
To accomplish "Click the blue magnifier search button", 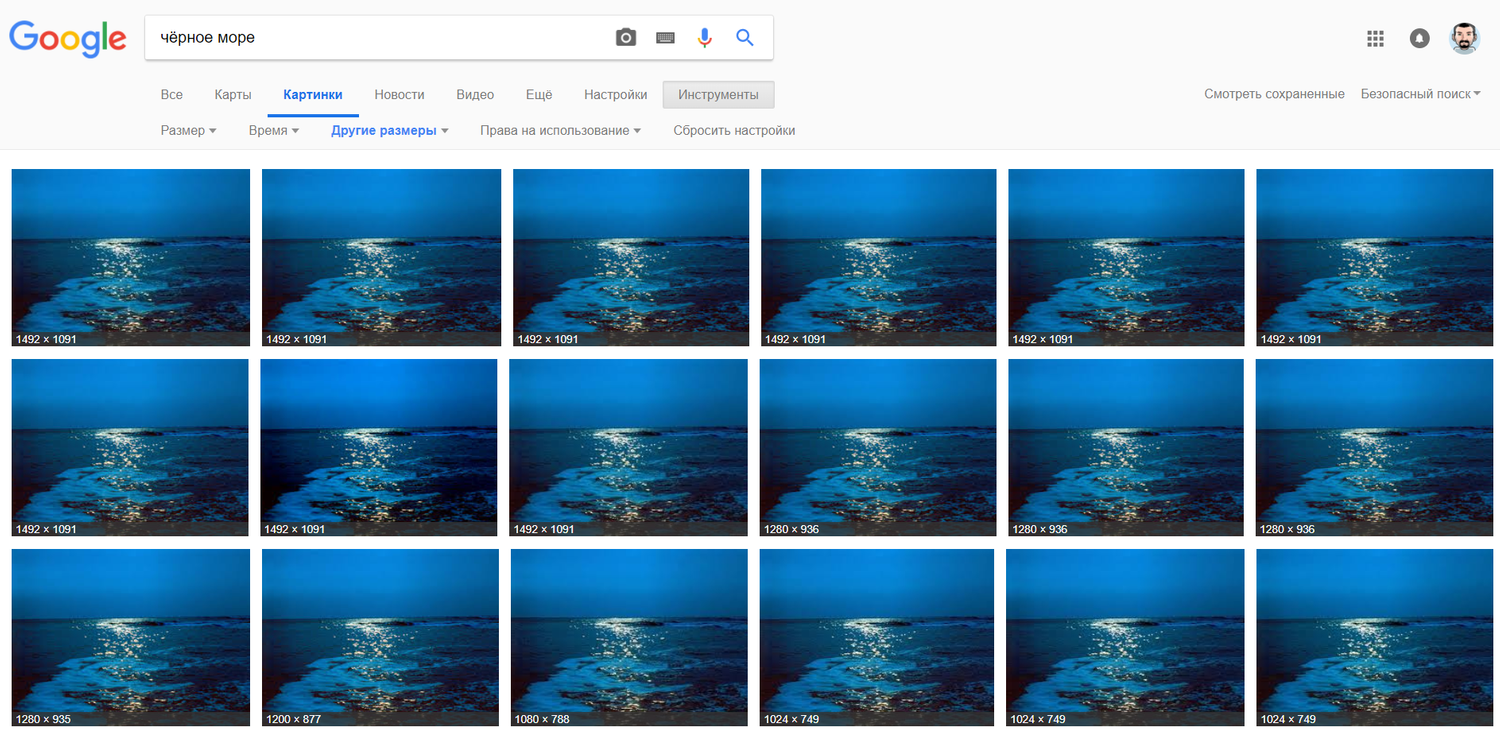I will click(744, 38).
